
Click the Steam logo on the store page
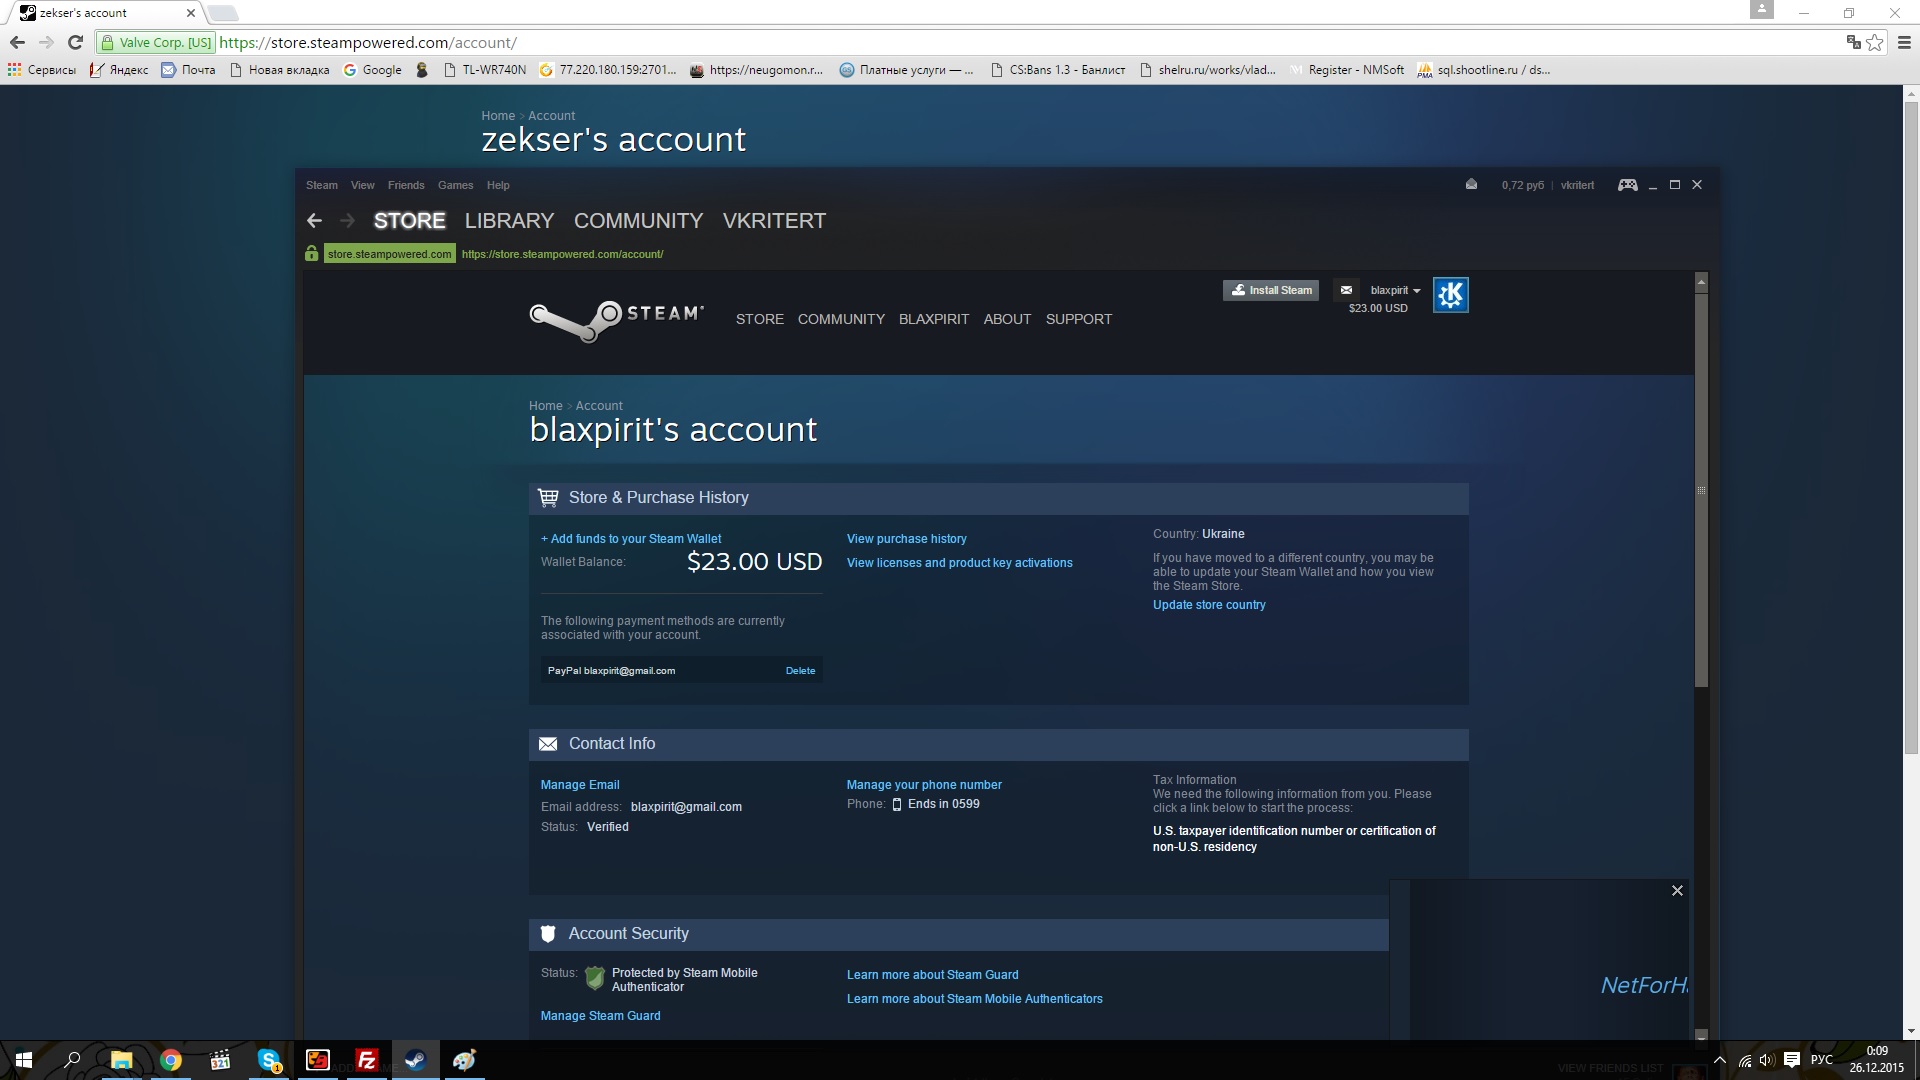pos(617,320)
